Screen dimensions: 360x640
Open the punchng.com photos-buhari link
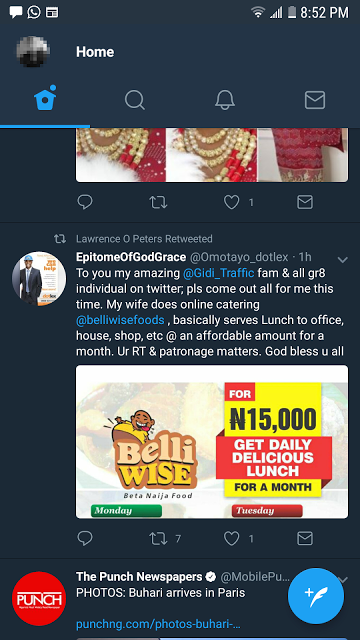158,624
